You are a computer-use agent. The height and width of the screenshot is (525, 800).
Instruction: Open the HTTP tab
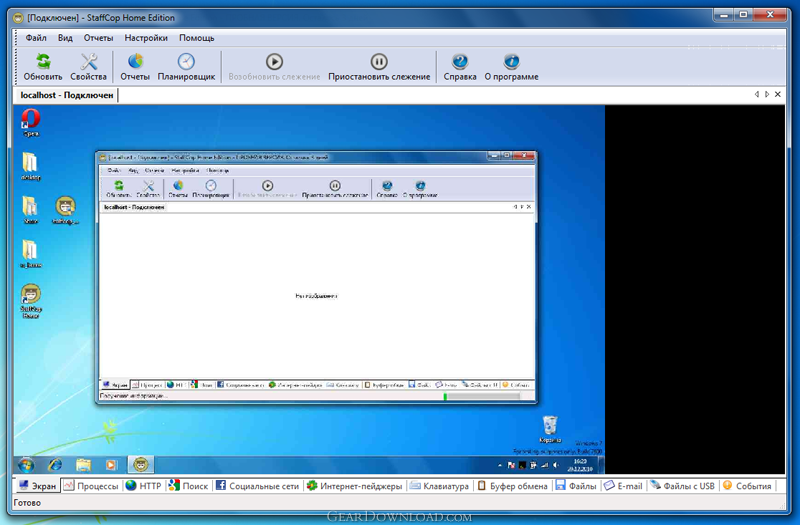click(143, 486)
